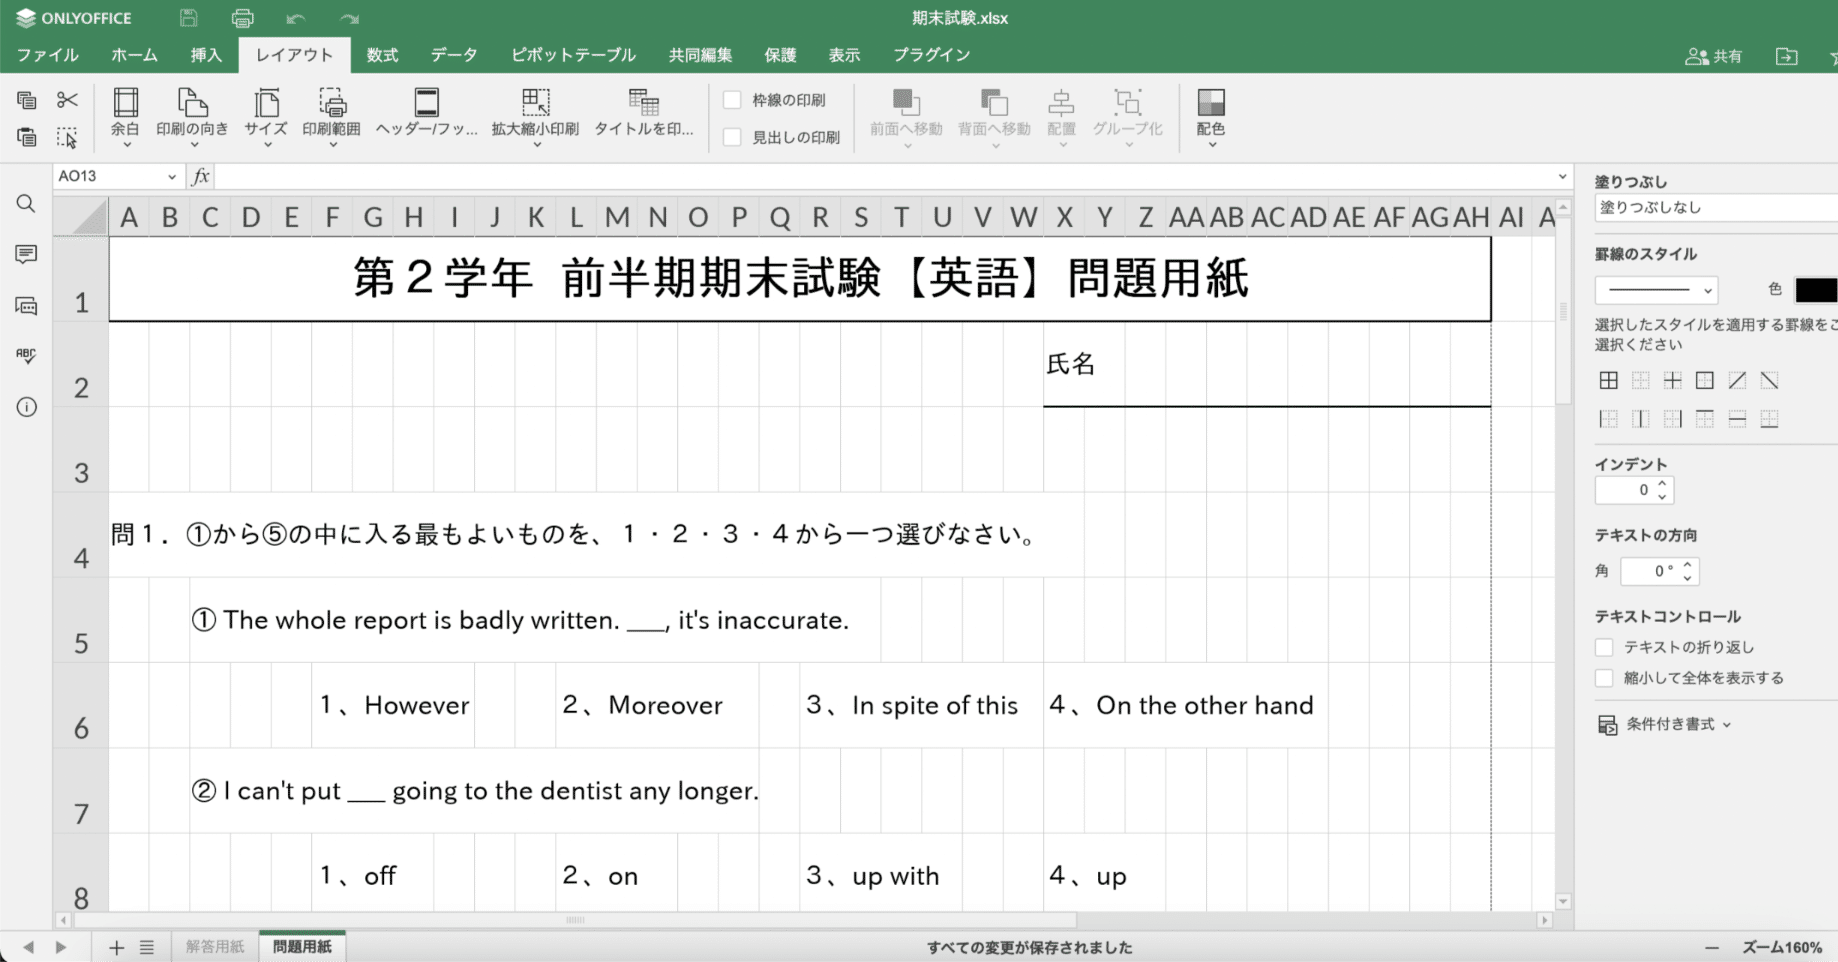Enable 枠線の印刷 checkbox
Image resolution: width=1838 pixels, height=962 pixels.
pos(731,100)
